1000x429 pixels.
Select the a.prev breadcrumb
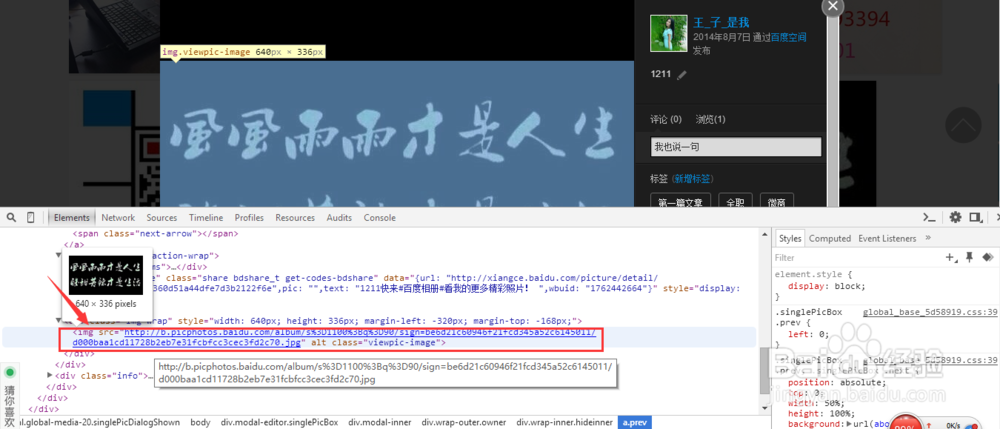point(635,422)
